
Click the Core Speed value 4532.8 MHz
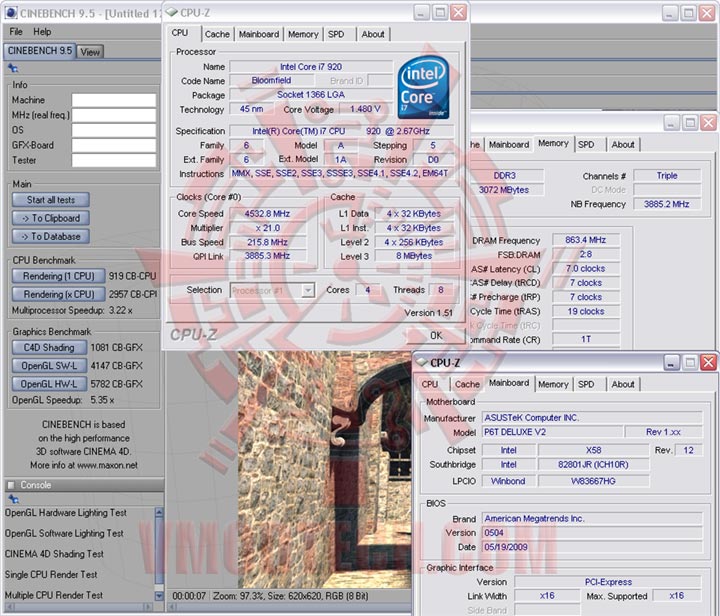pyautogui.click(x=267, y=213)
